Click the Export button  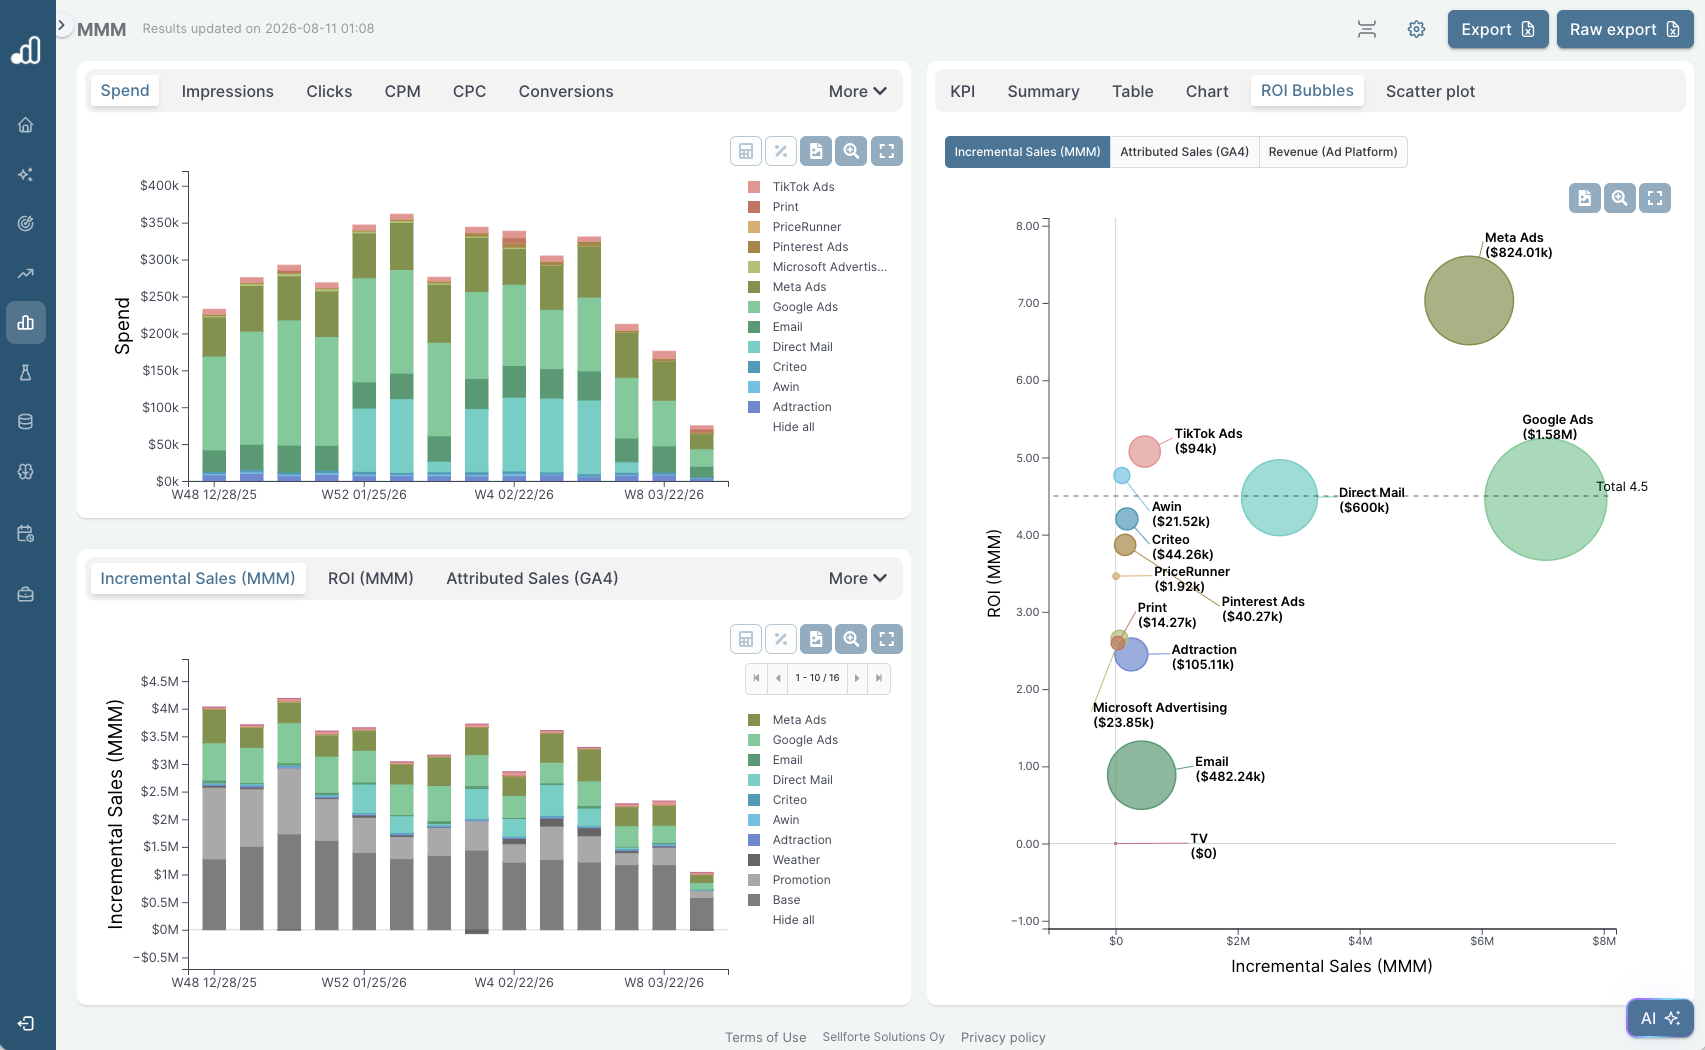tap(1498, 29)
